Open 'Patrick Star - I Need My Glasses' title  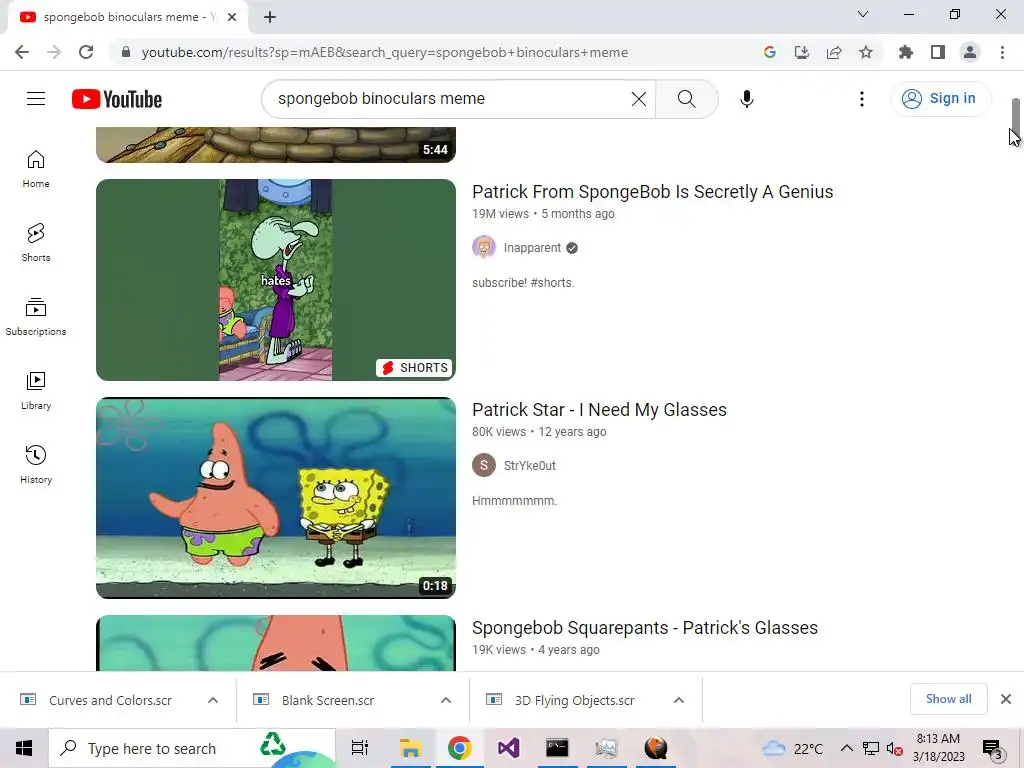point(599,409)
